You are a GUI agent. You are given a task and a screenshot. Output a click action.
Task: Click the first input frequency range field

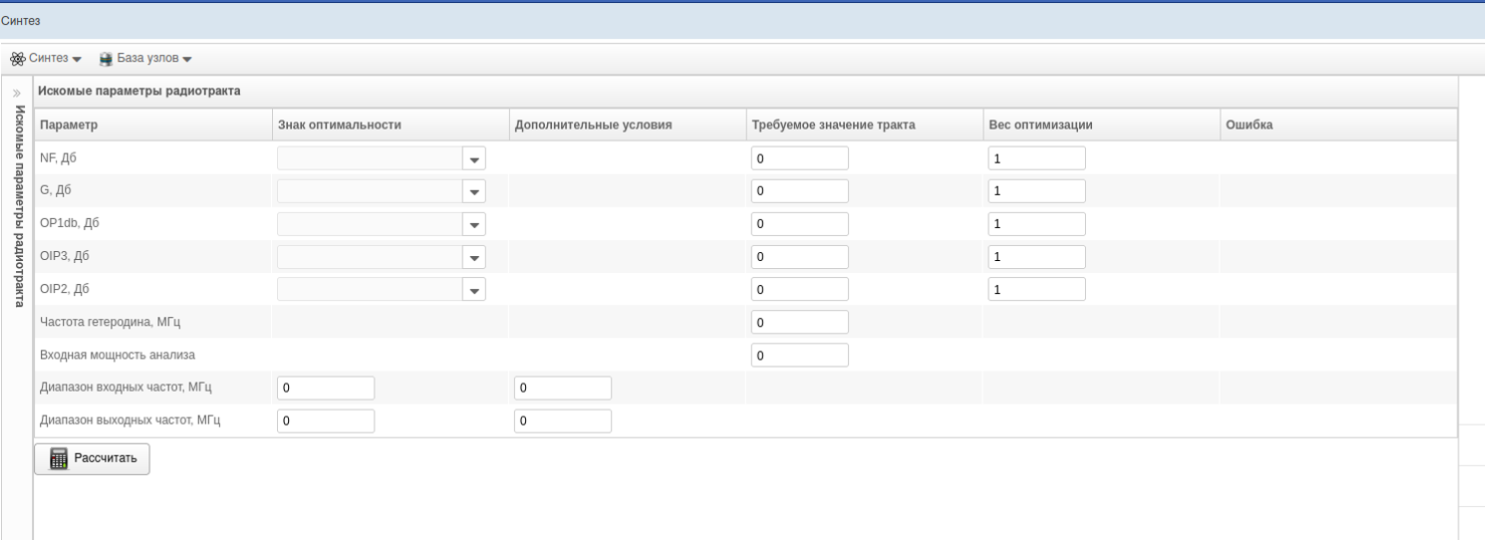click(325, 388)
